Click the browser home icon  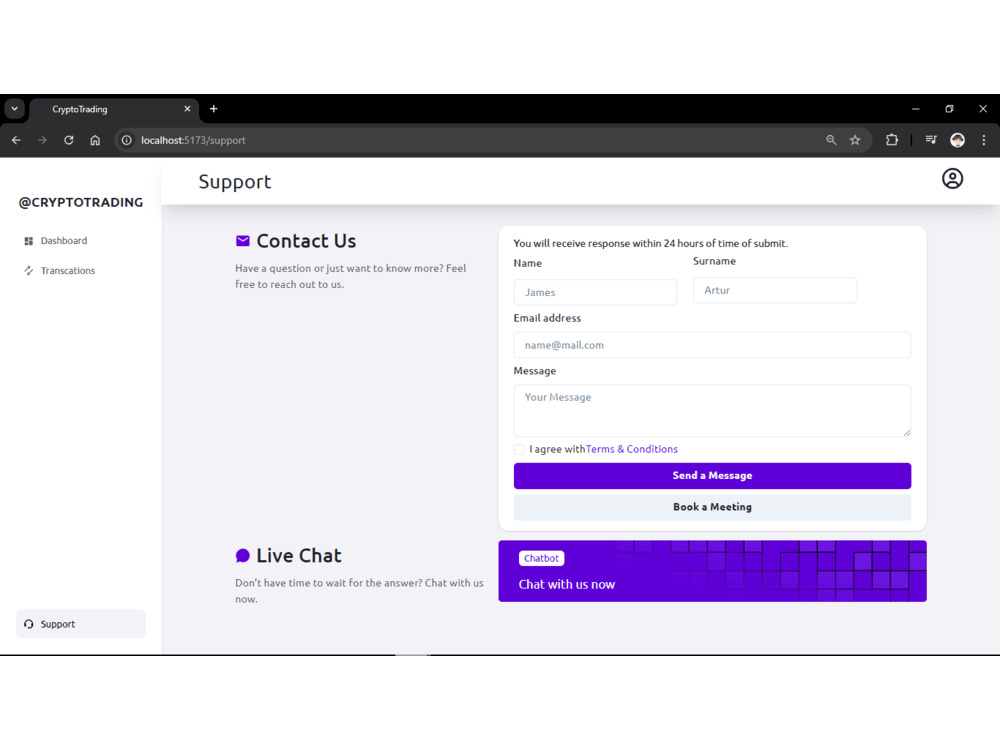pos(95,140)
